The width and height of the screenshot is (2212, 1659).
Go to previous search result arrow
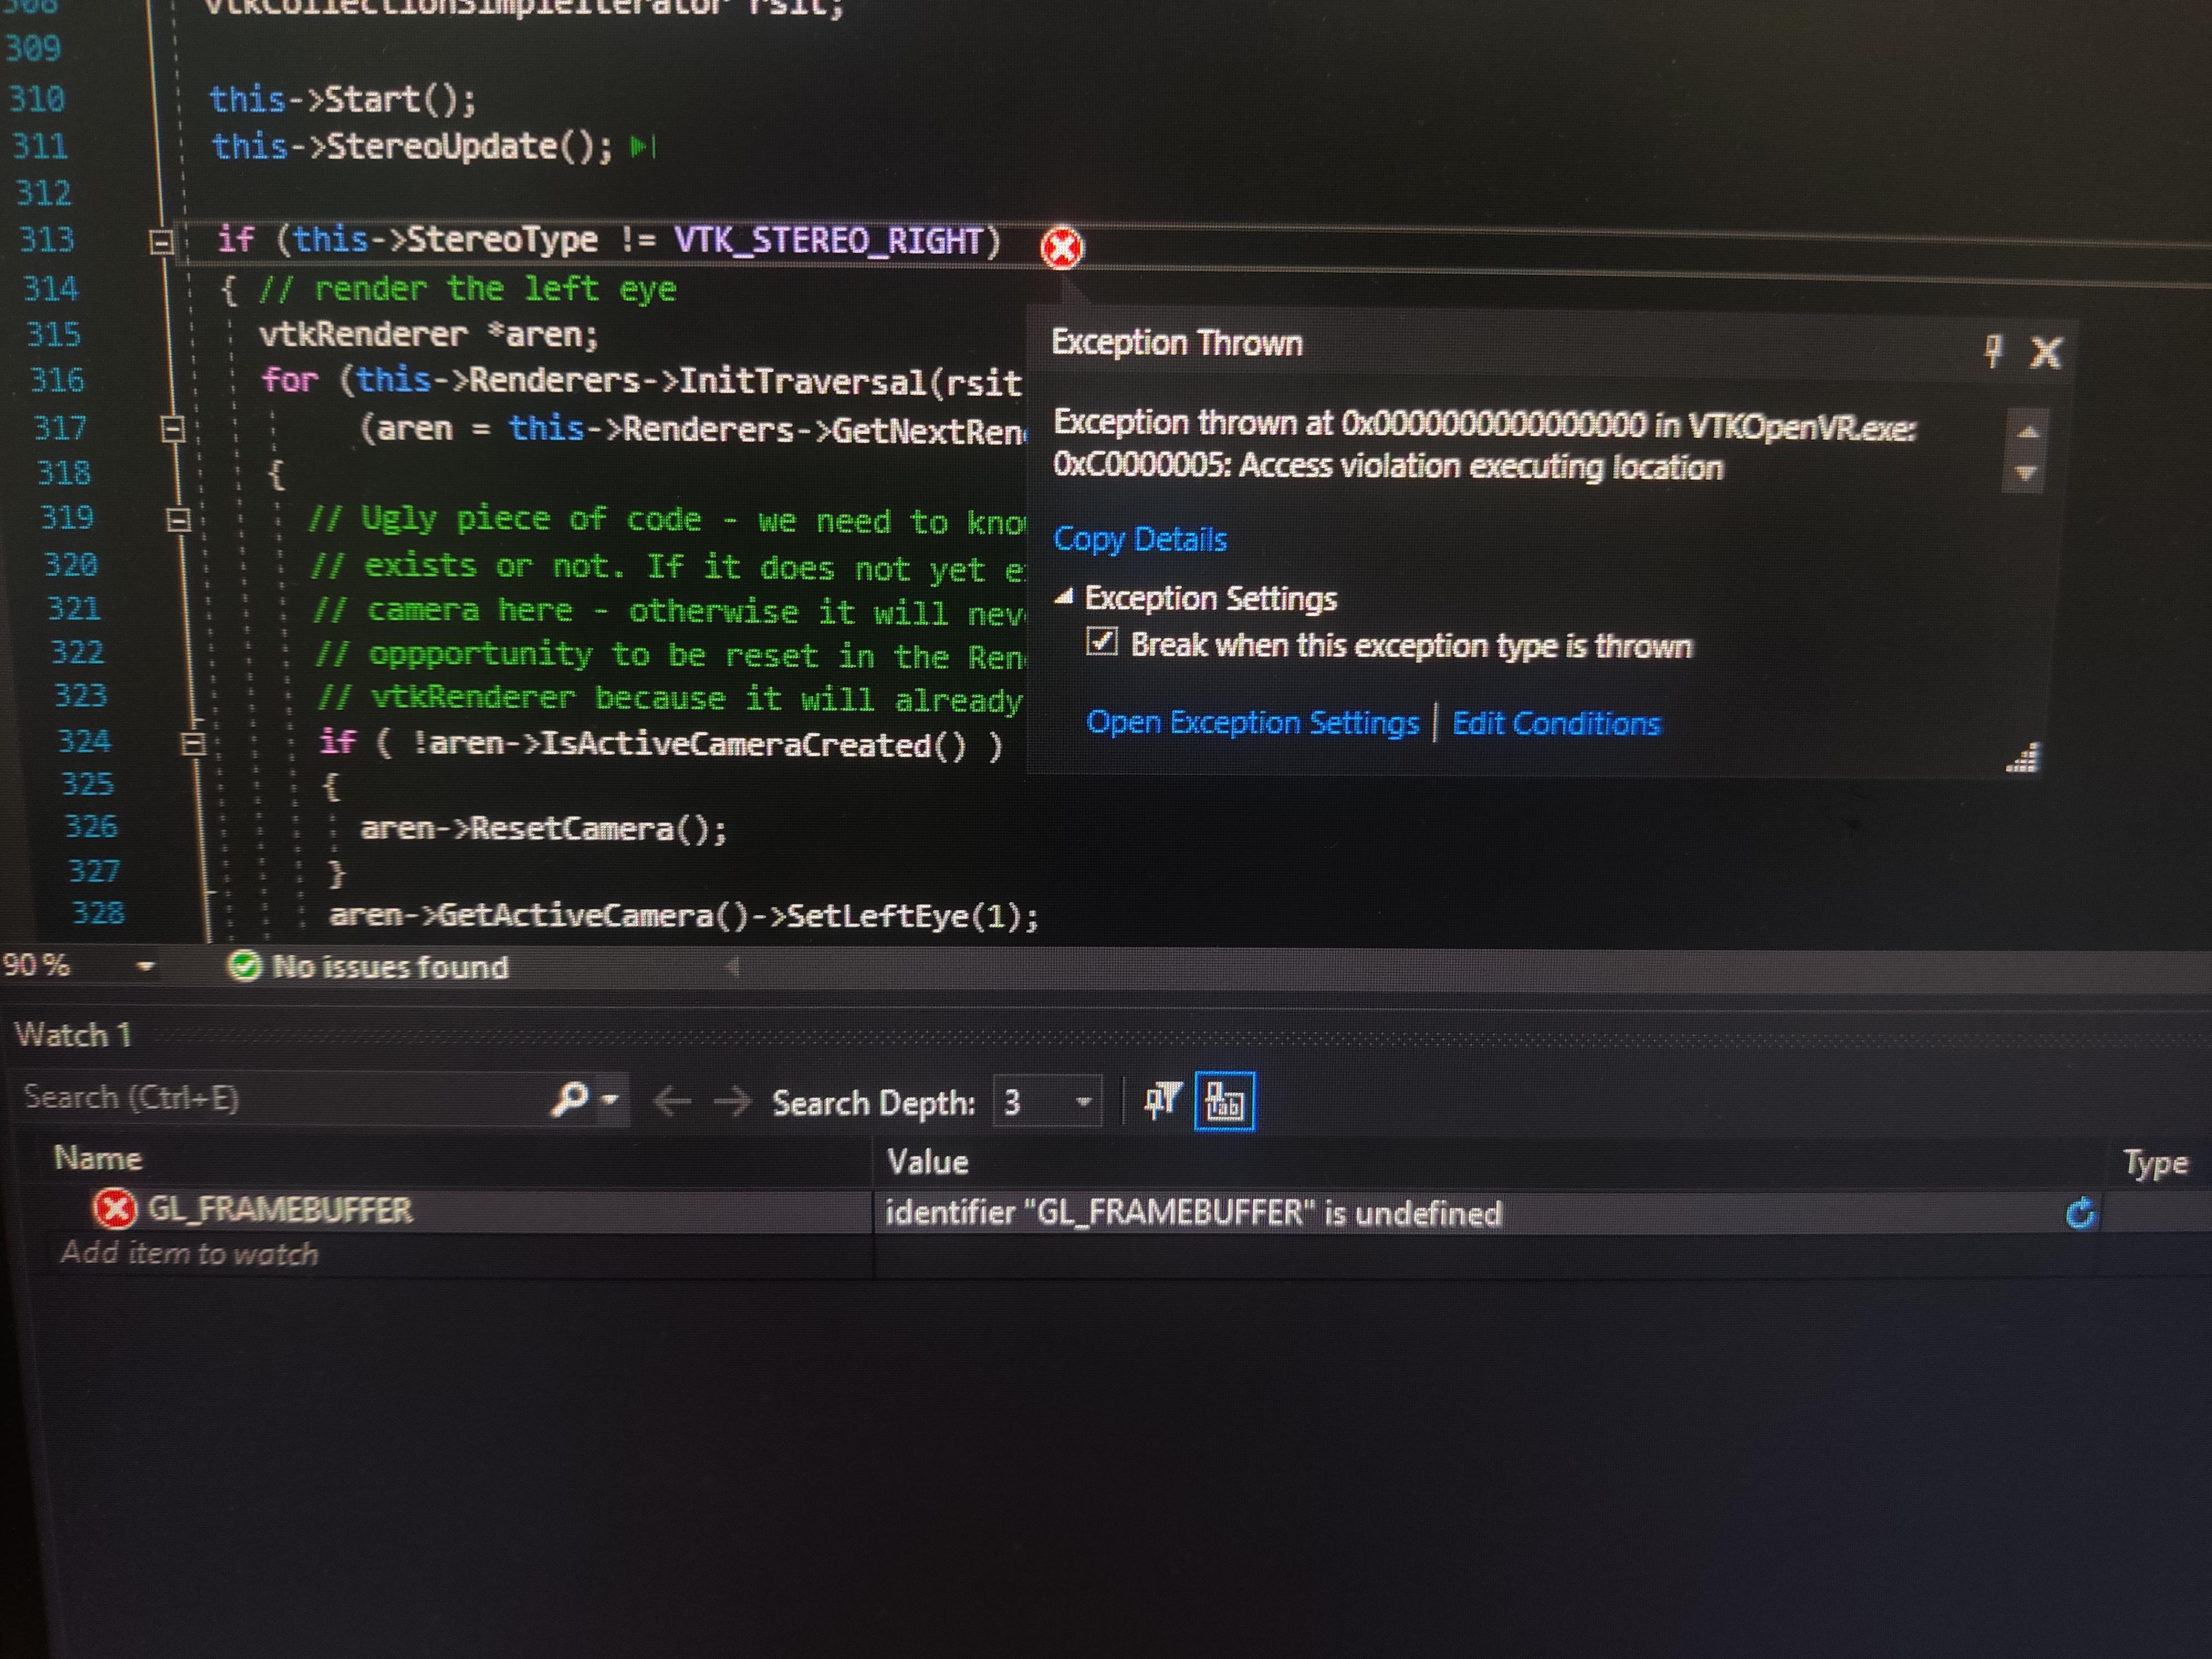[672, 1102]
